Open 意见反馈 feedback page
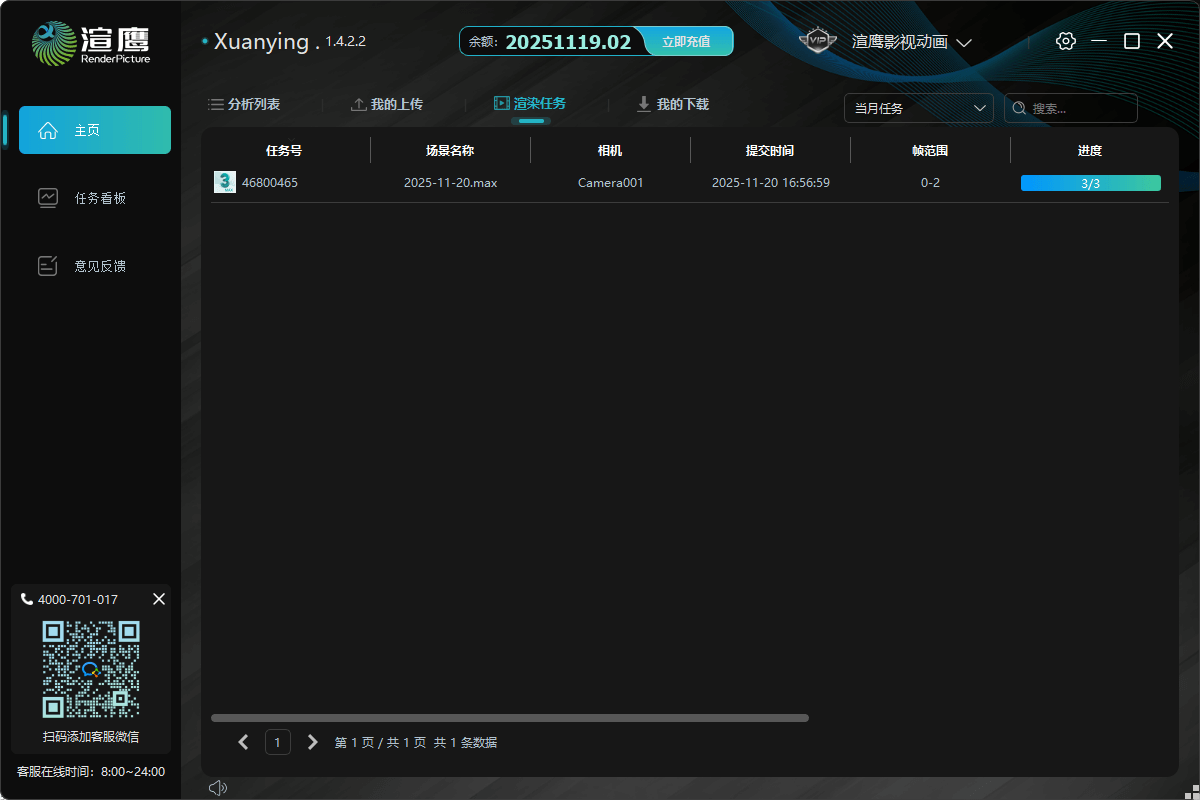 pos(95,266)
